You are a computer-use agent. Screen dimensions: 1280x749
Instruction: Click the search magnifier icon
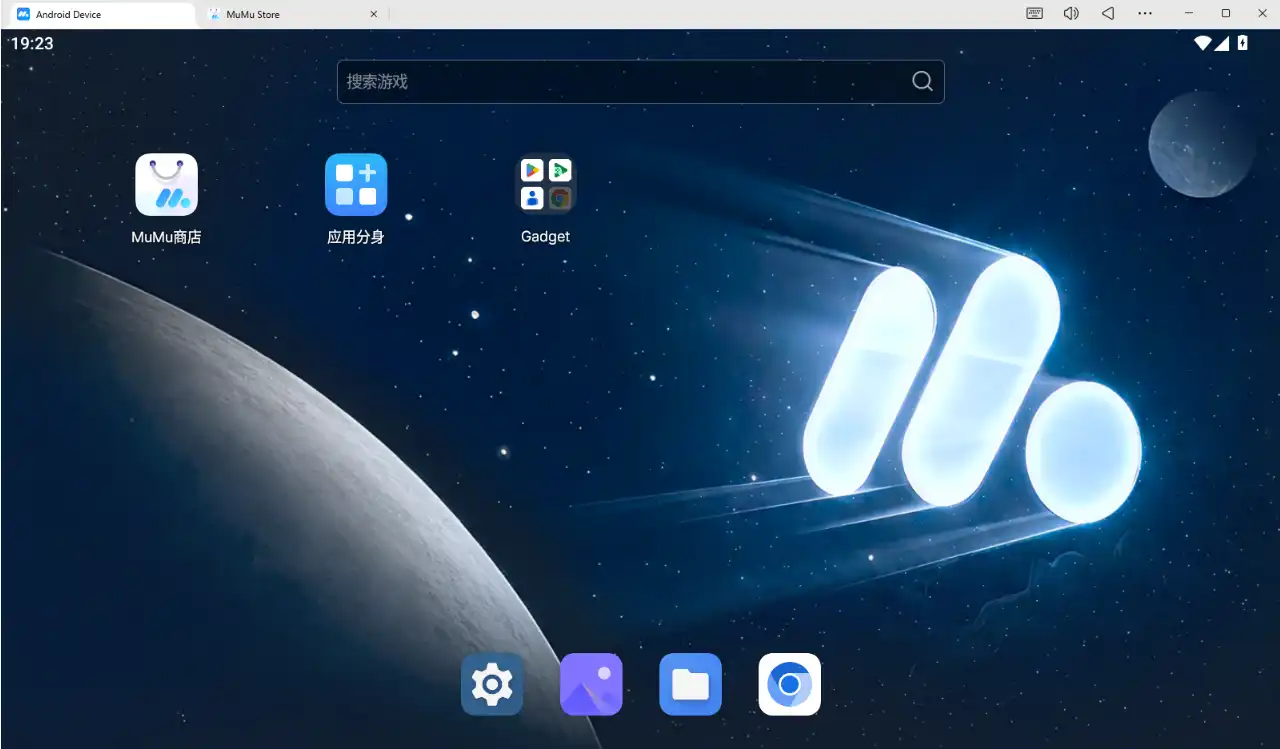(x=922, y=82)
